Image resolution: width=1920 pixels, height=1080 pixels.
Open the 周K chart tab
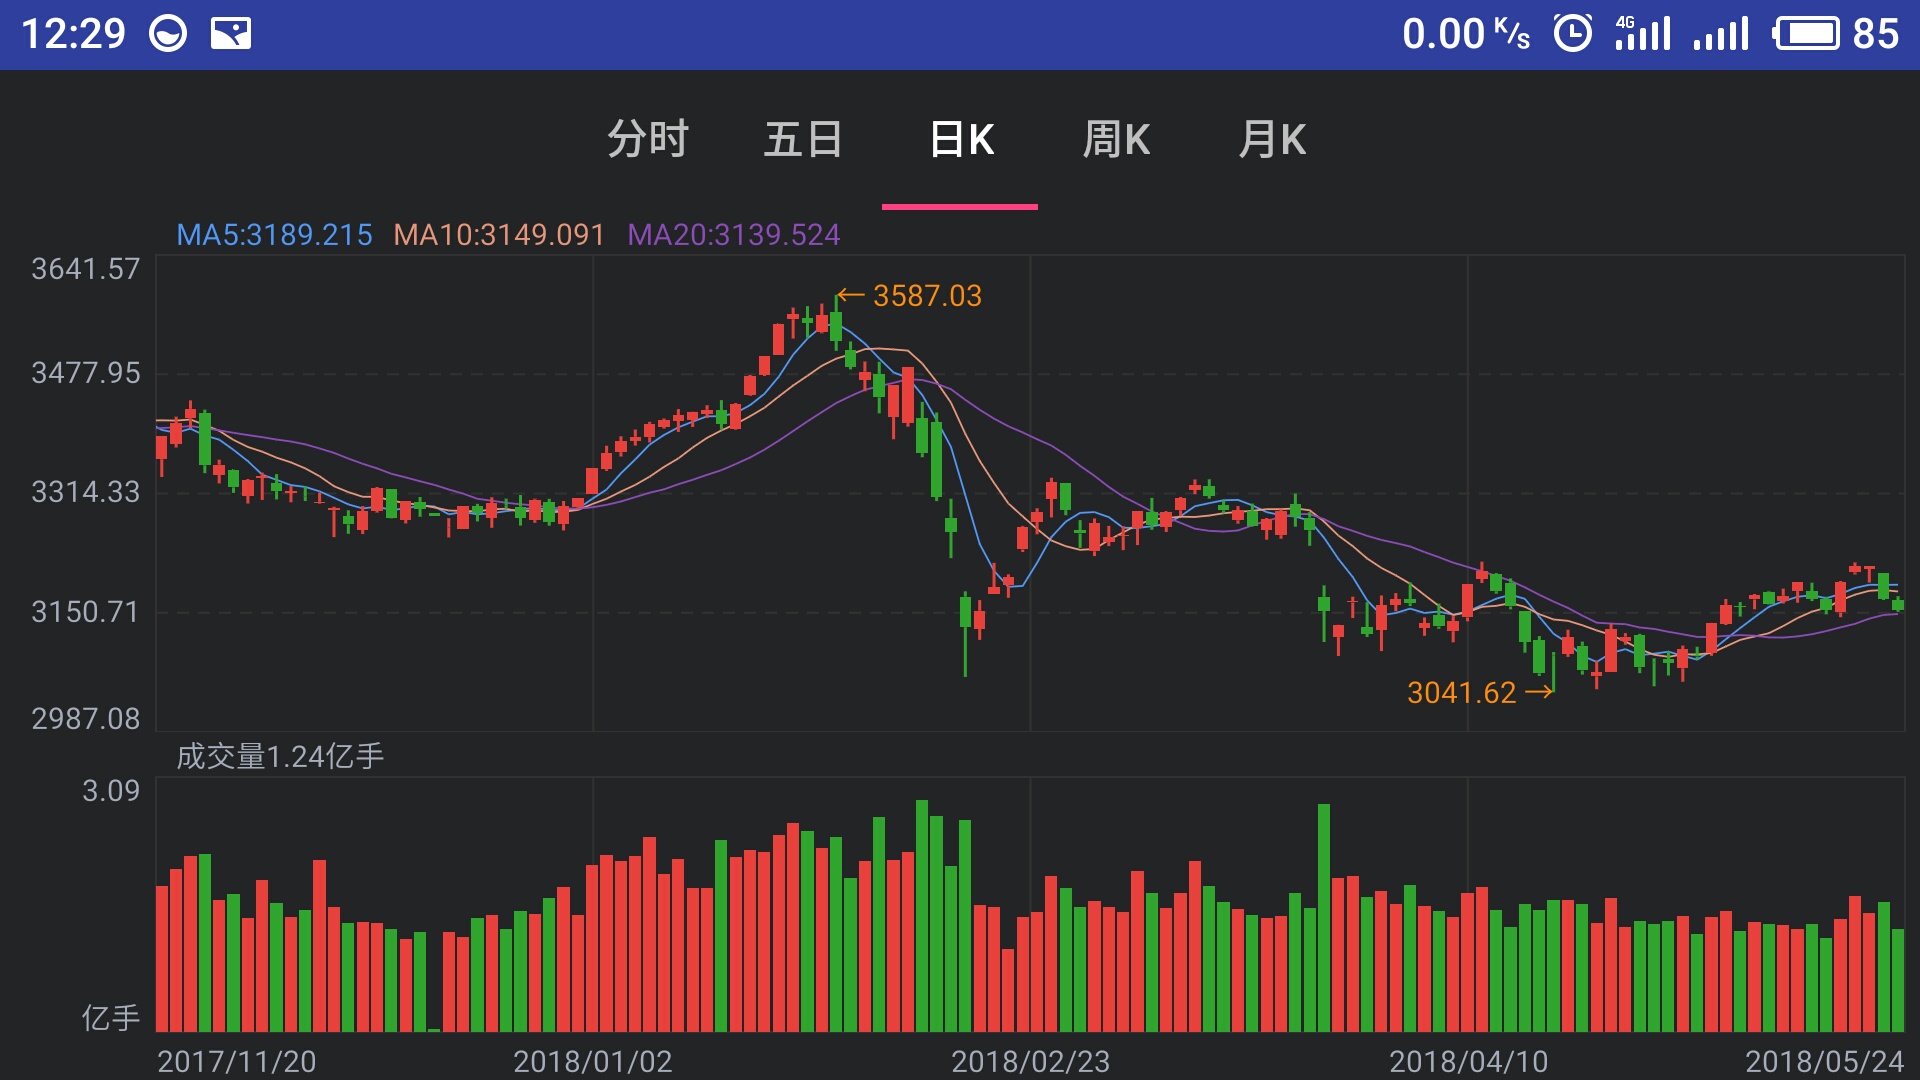[1116, 139]
